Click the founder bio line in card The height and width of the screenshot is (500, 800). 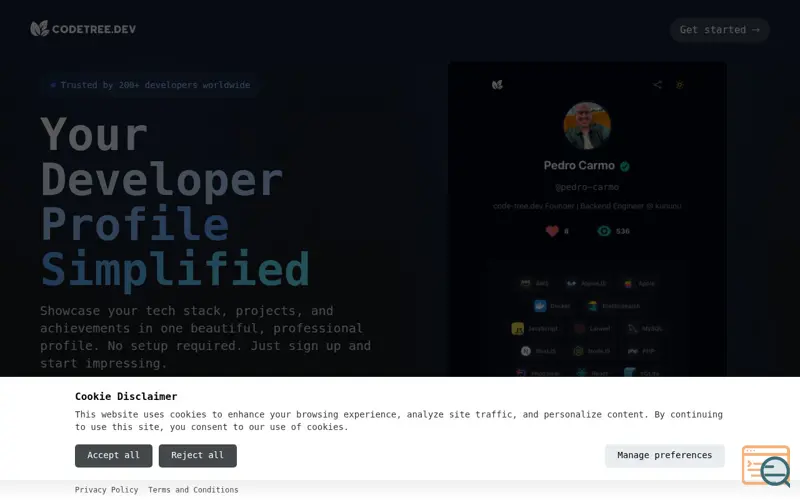(x=587, y=206)
